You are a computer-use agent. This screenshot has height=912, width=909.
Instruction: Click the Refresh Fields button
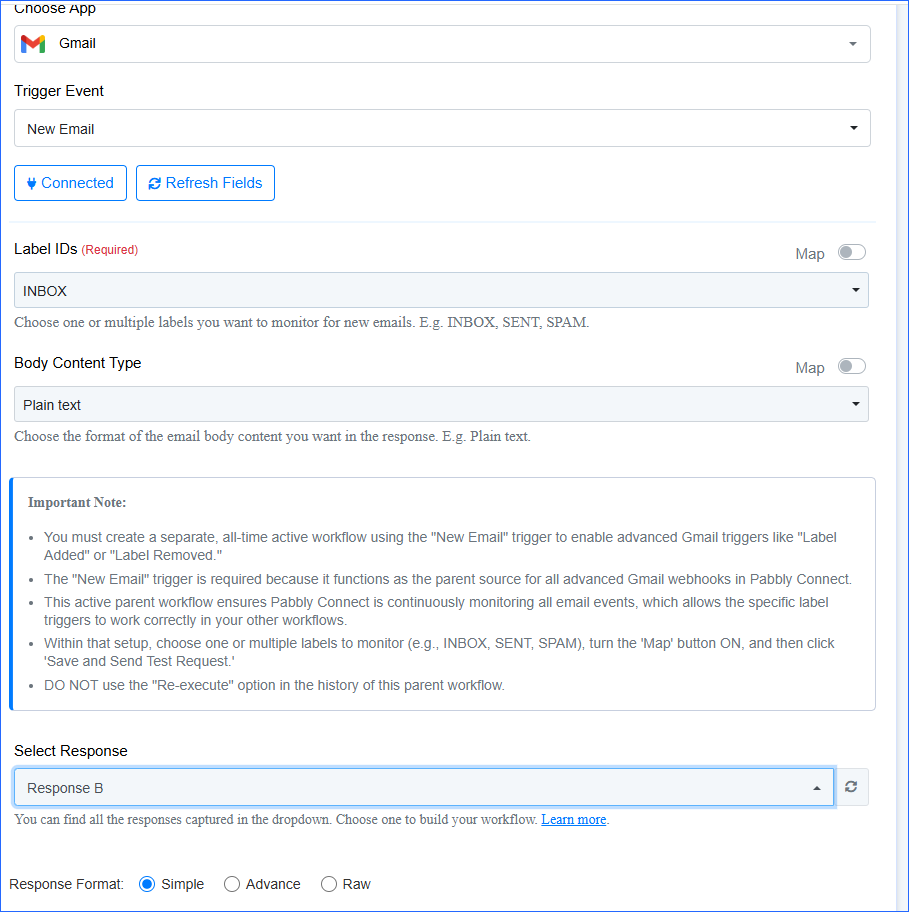[x=205, y=183]
